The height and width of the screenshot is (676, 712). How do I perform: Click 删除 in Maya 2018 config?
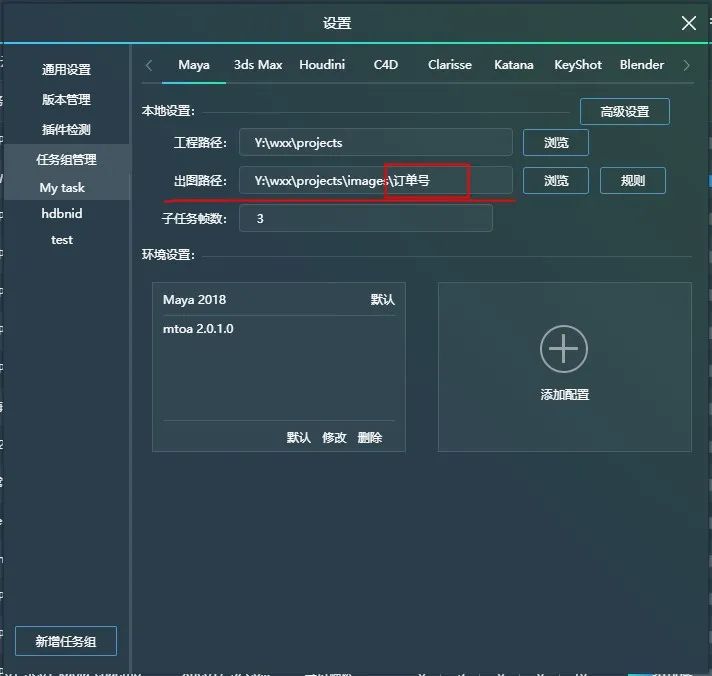pos(369,438)
